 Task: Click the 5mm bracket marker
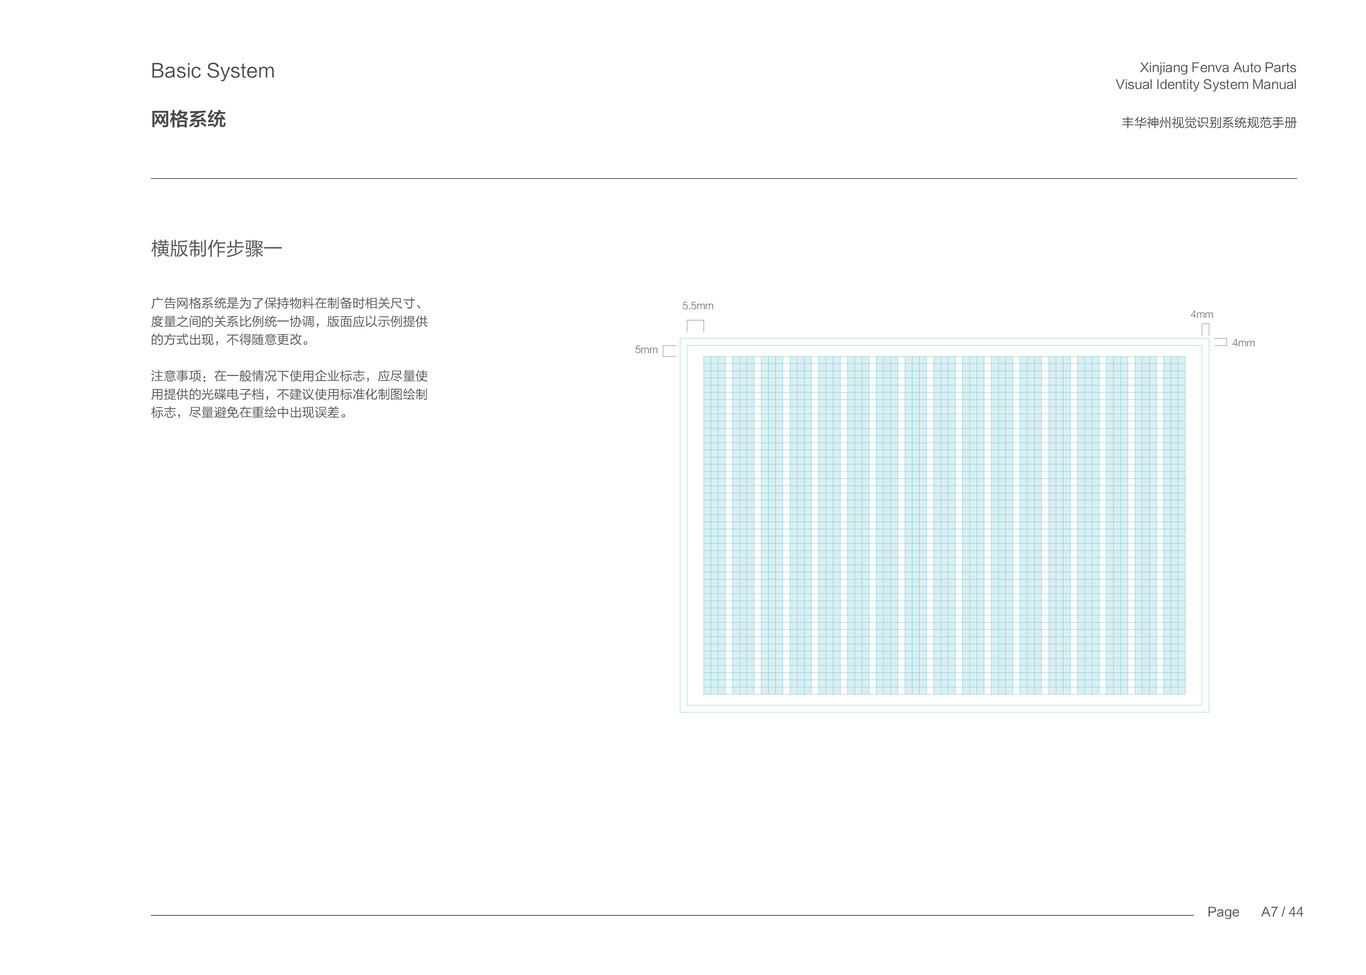670,351
